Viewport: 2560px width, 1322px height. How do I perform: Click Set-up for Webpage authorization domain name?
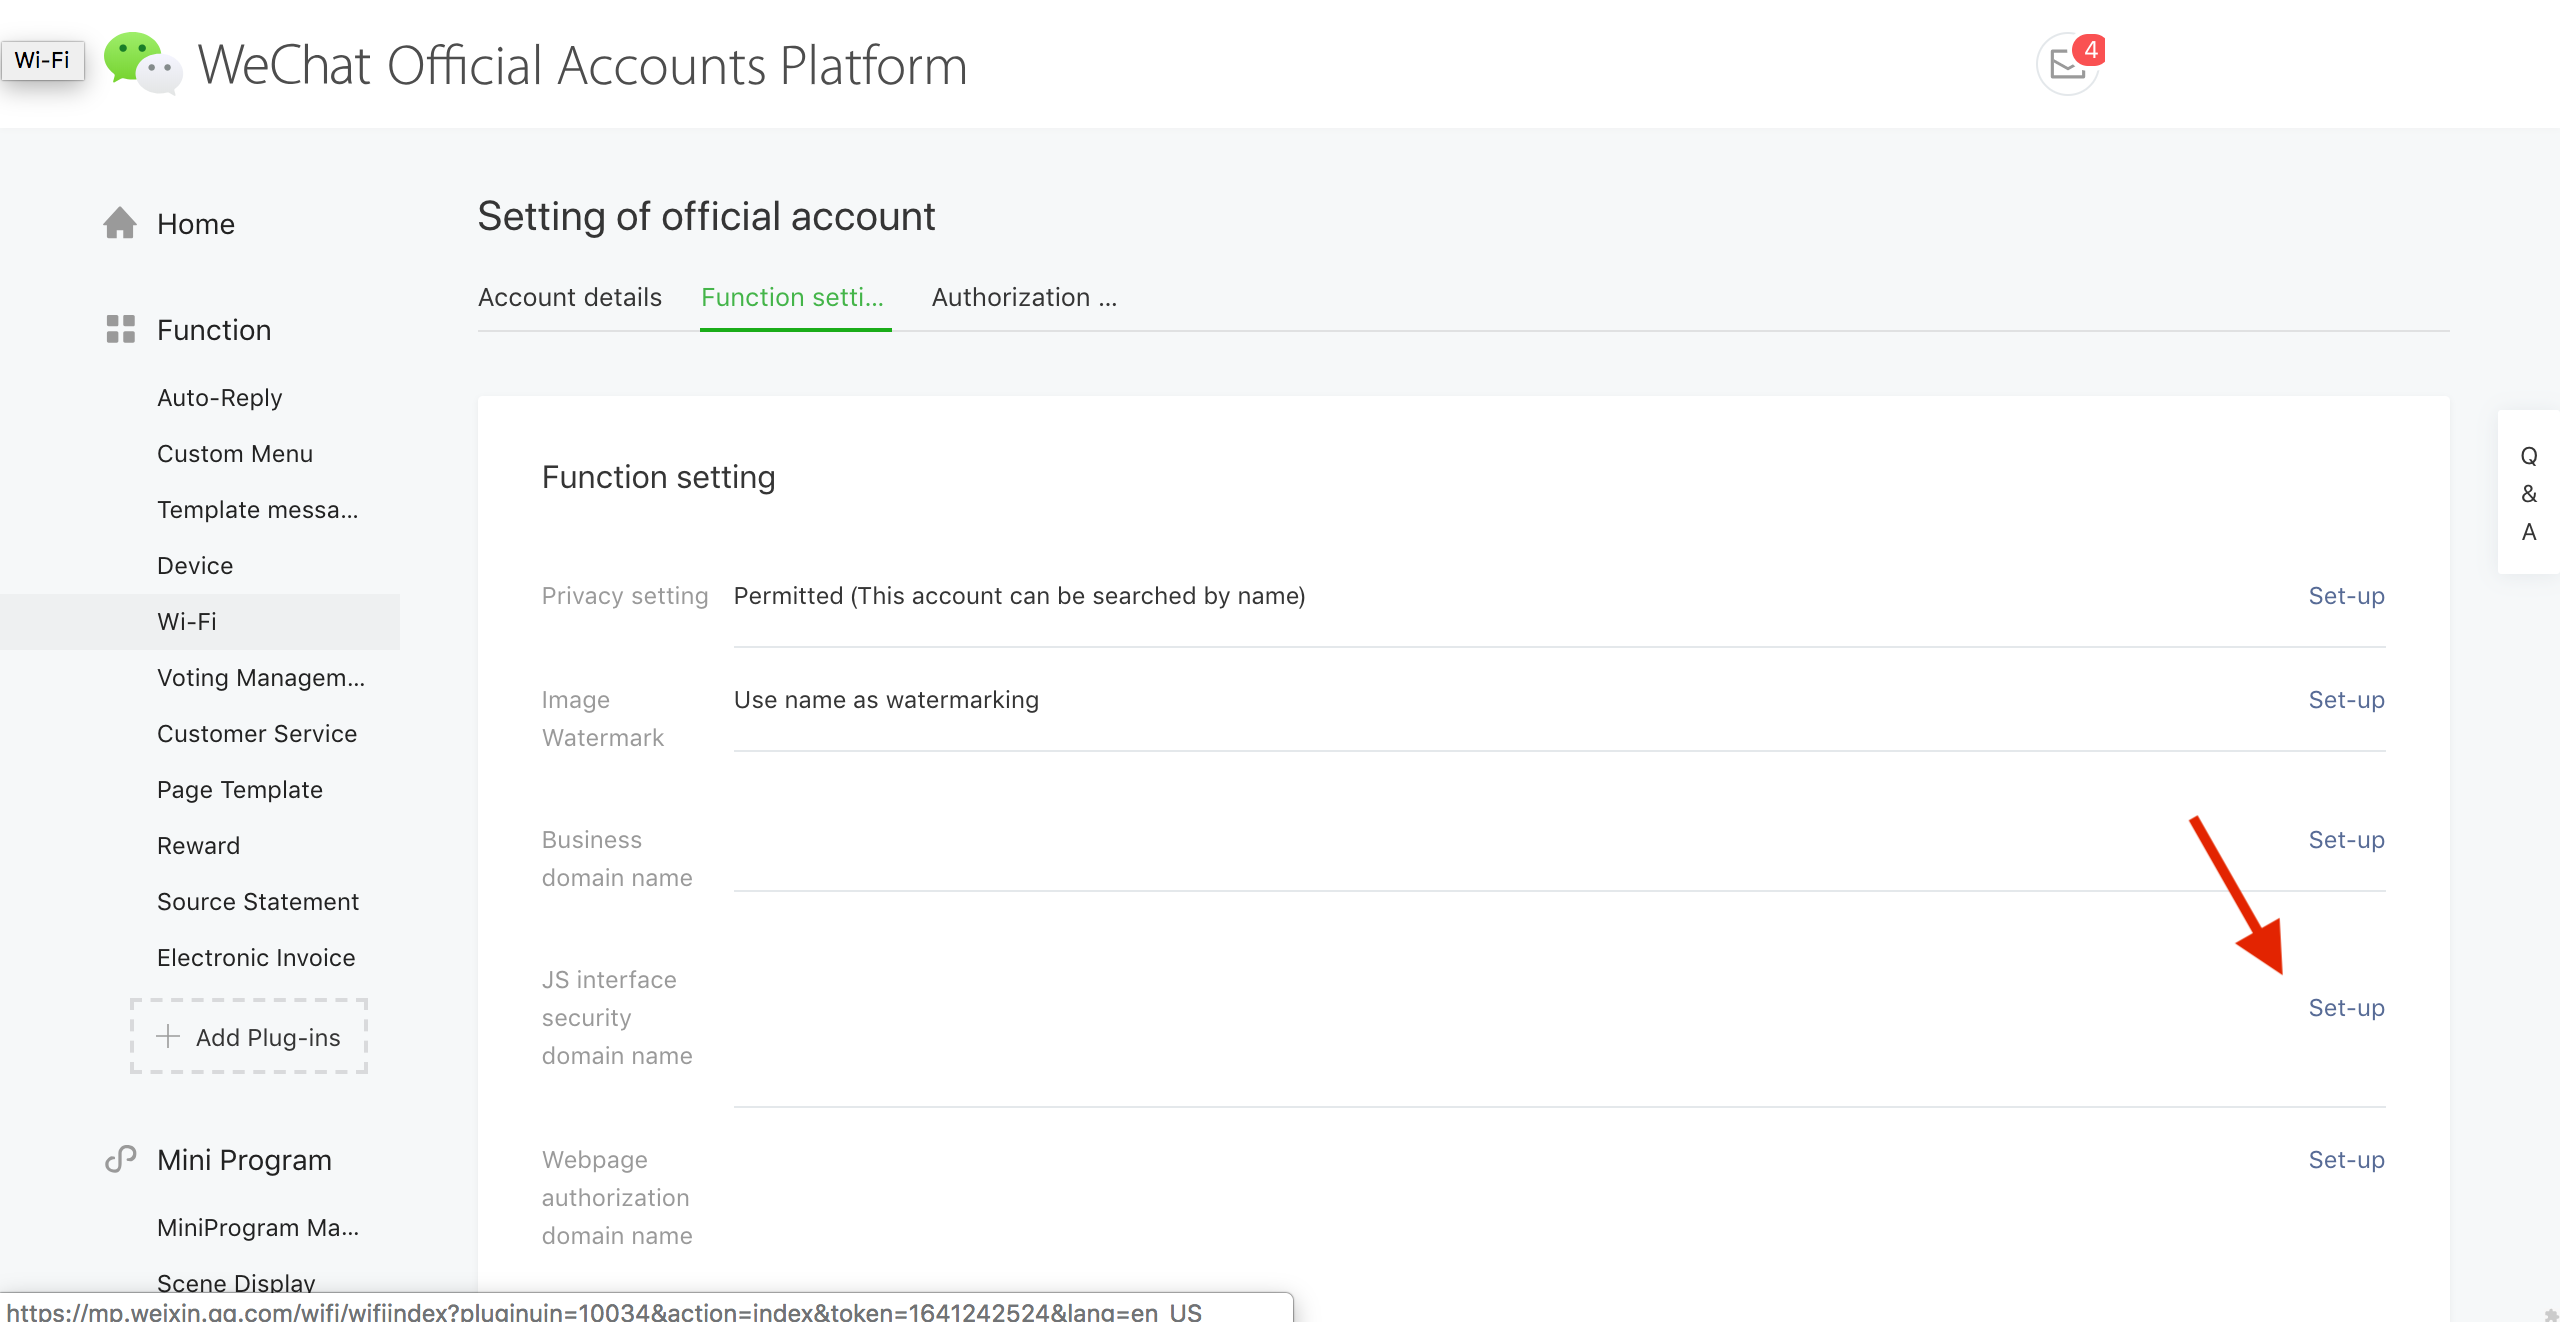tap(2345, 1159)
